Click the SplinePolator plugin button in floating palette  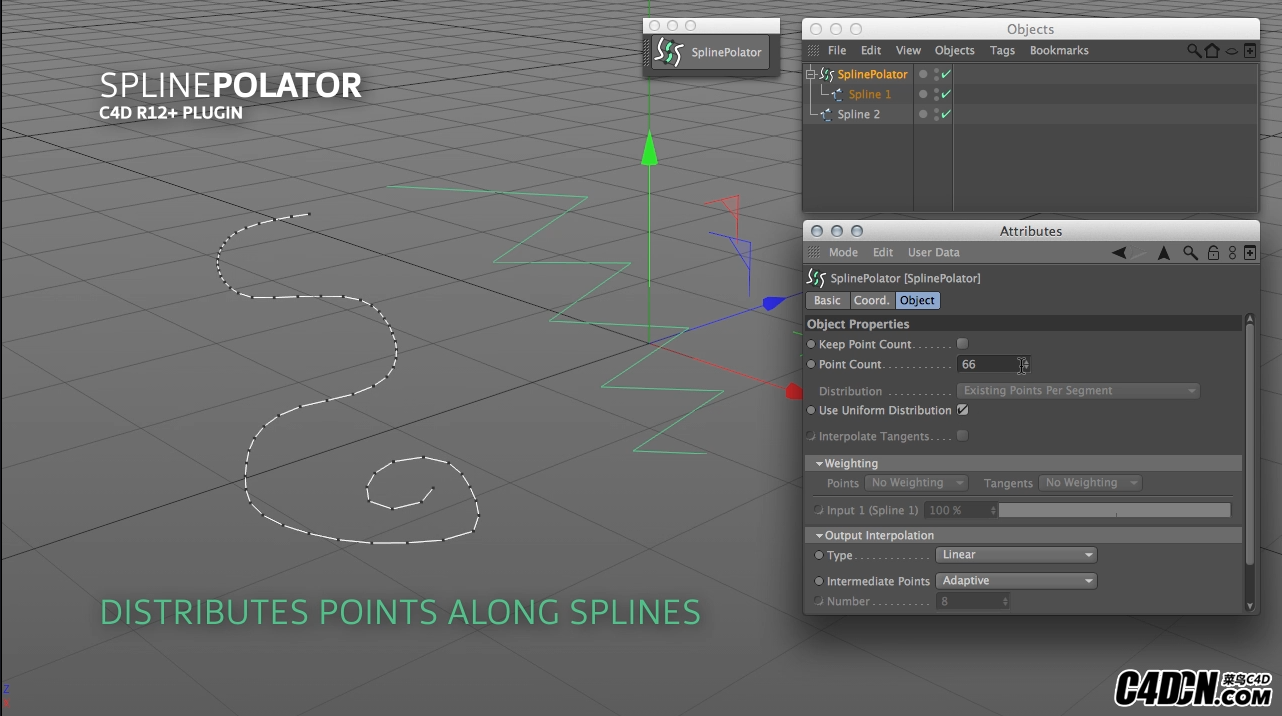(x=713, y=52)
